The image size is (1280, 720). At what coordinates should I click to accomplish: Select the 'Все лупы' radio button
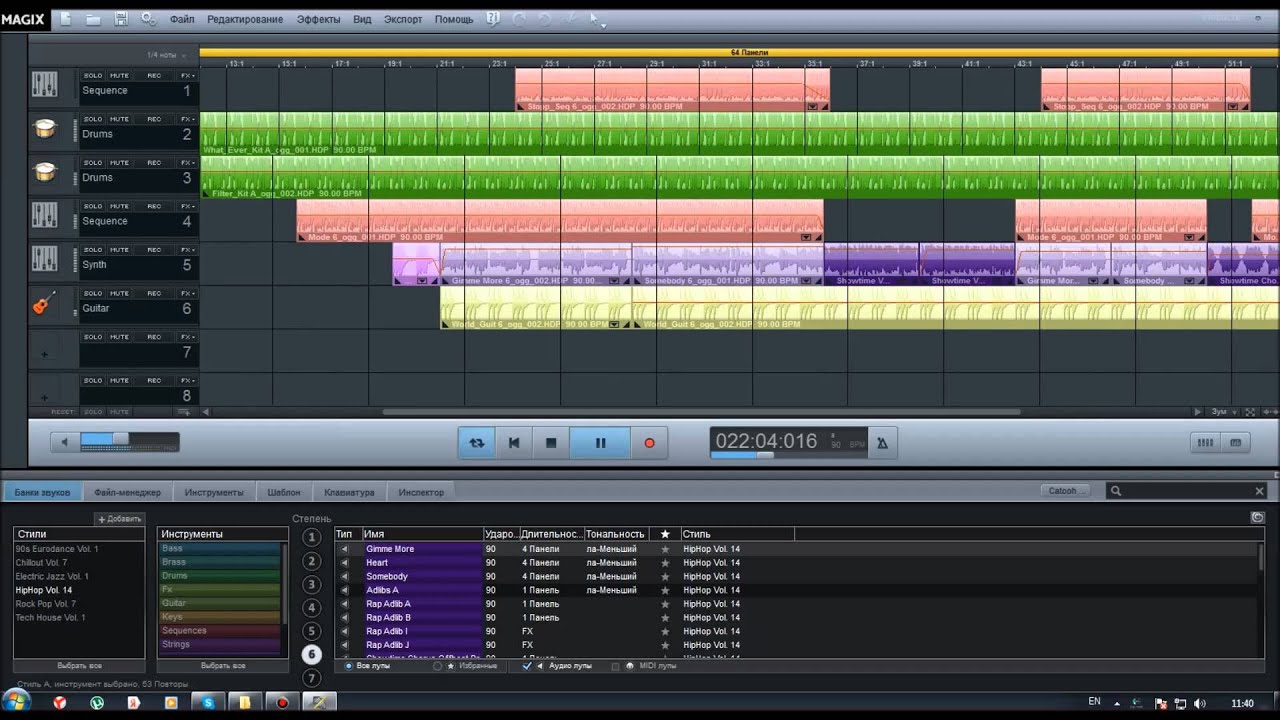[x=349, y=666]
